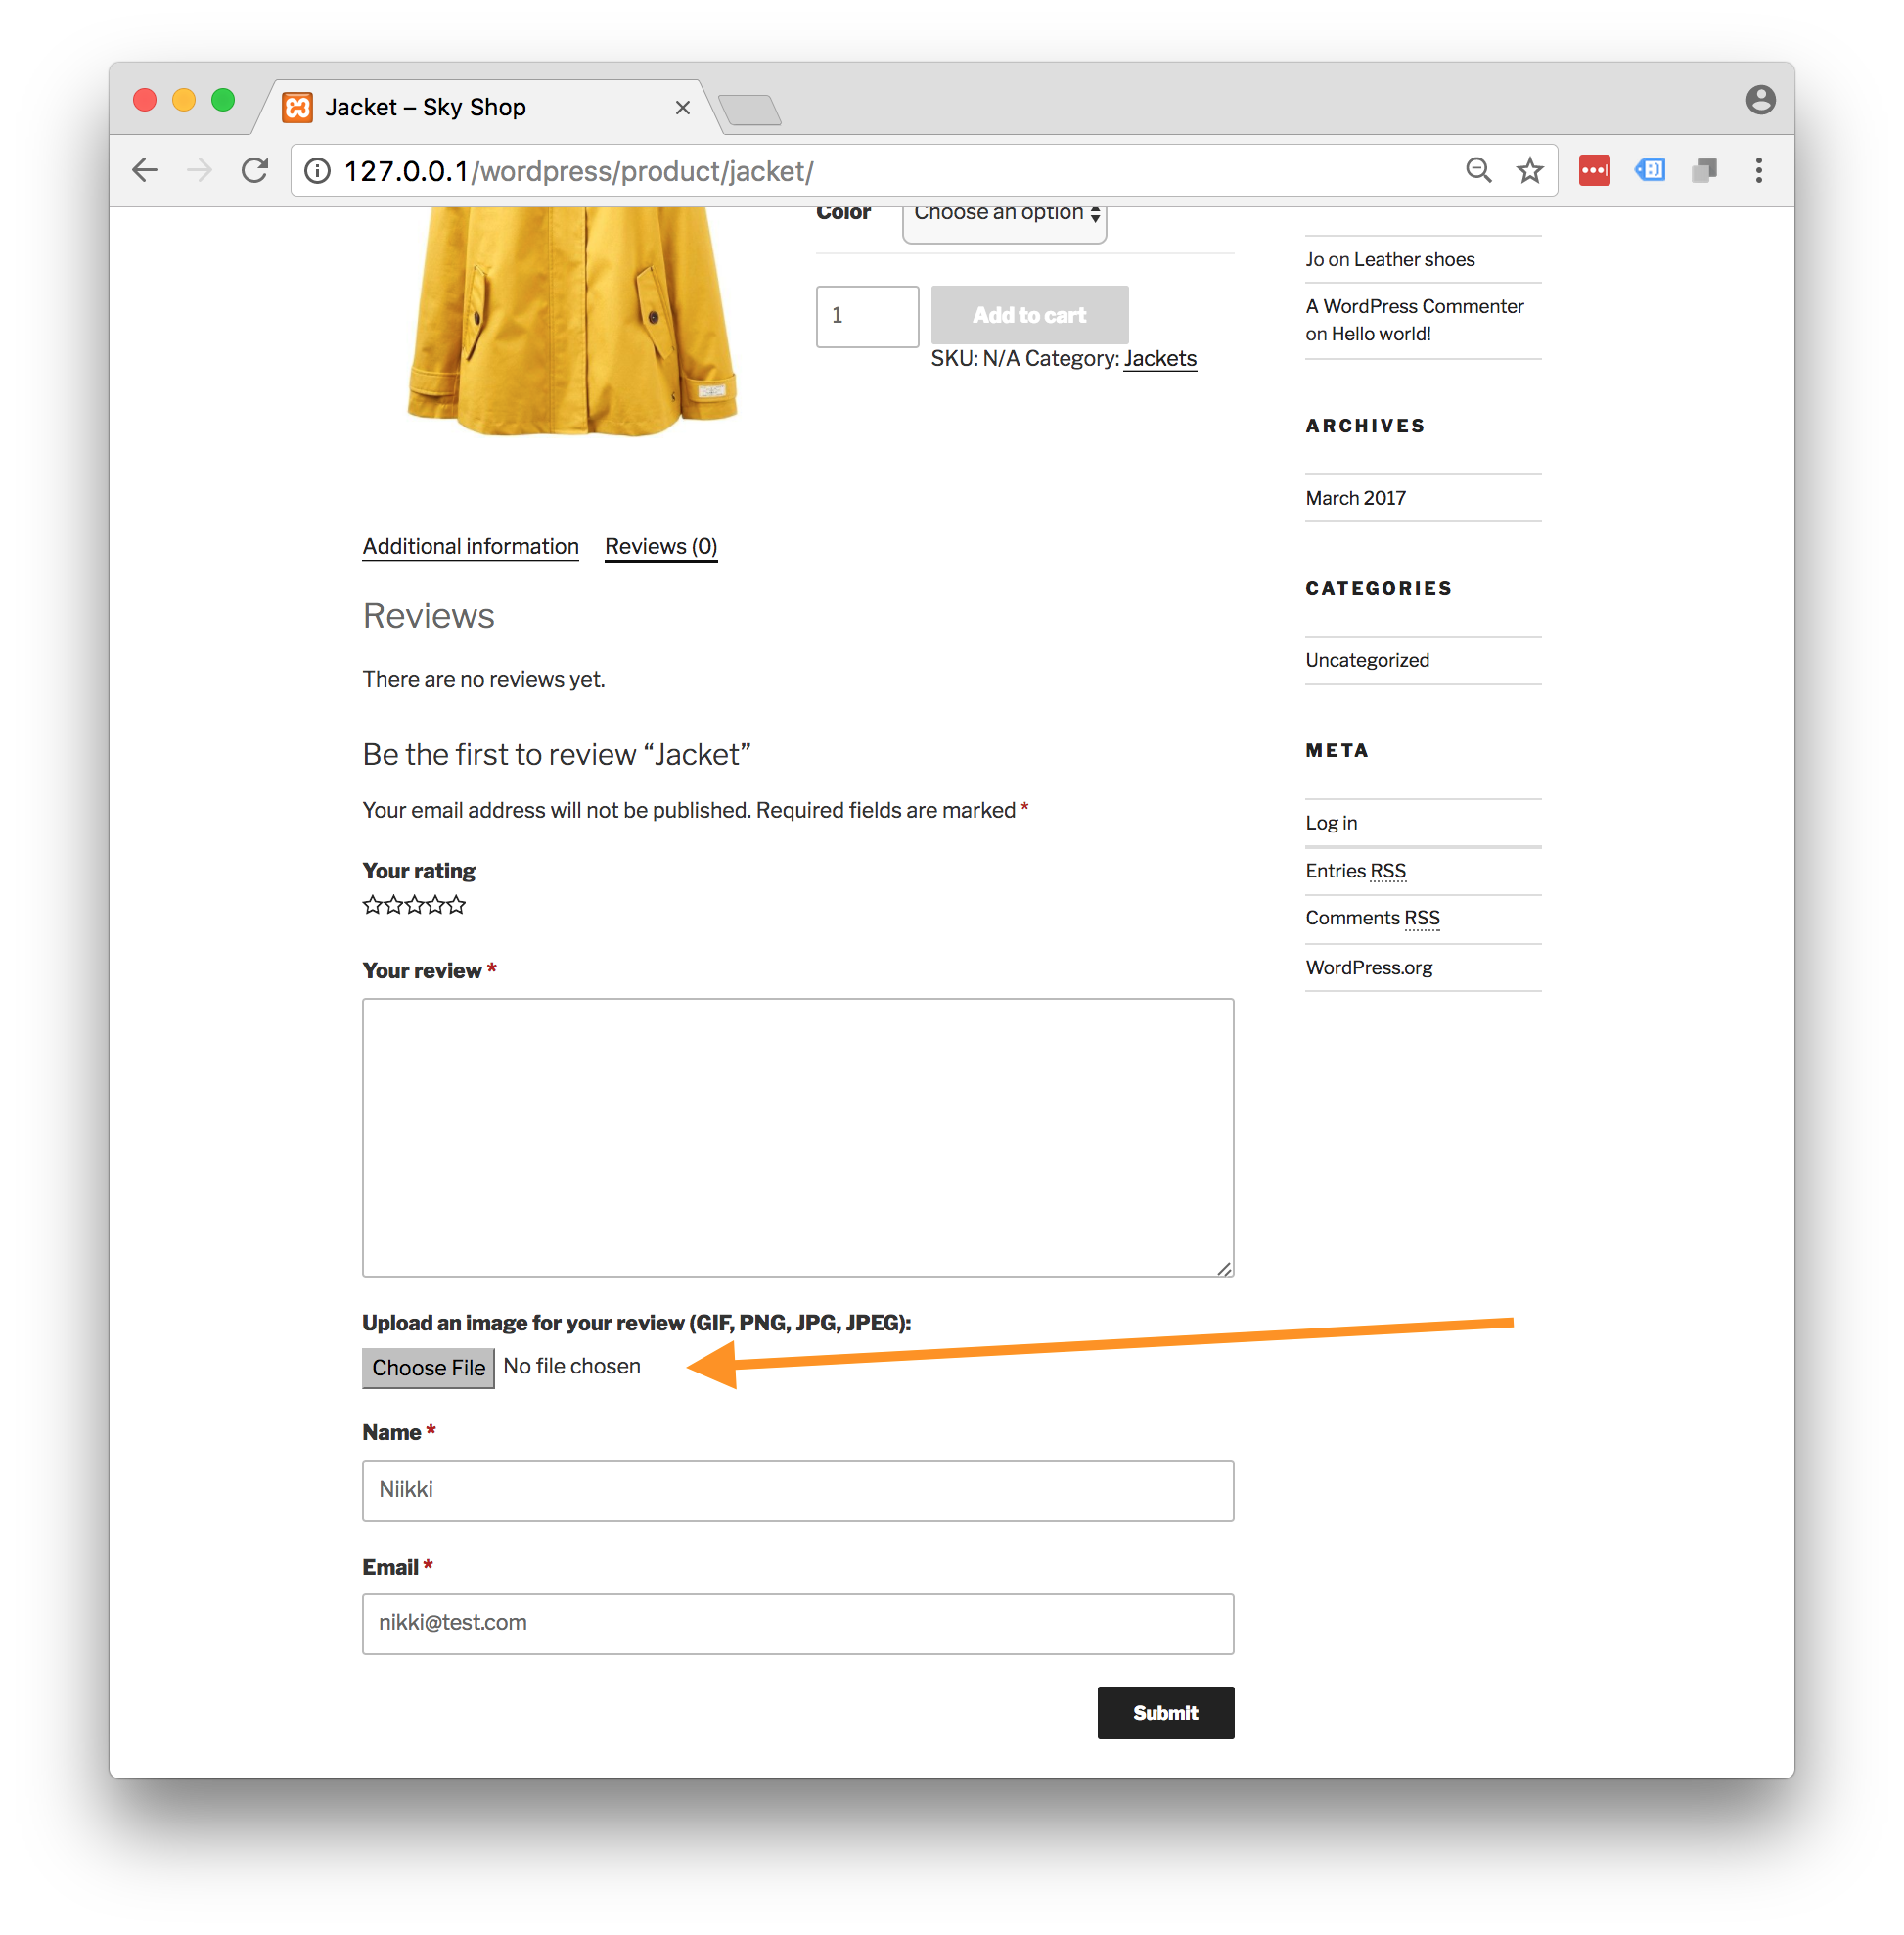Click the site info icon before URL

click(317, 171)
